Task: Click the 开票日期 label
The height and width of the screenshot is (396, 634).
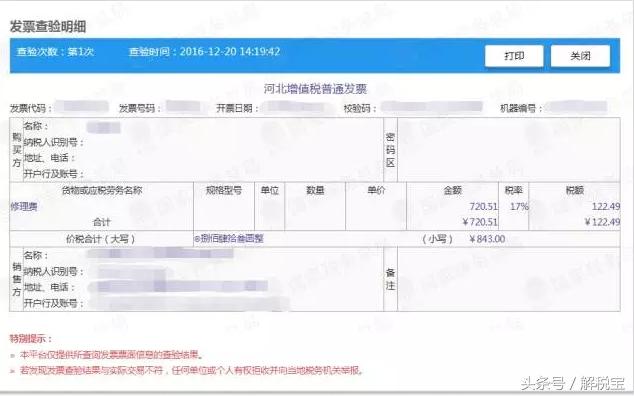Action: (x=237, y=108)
